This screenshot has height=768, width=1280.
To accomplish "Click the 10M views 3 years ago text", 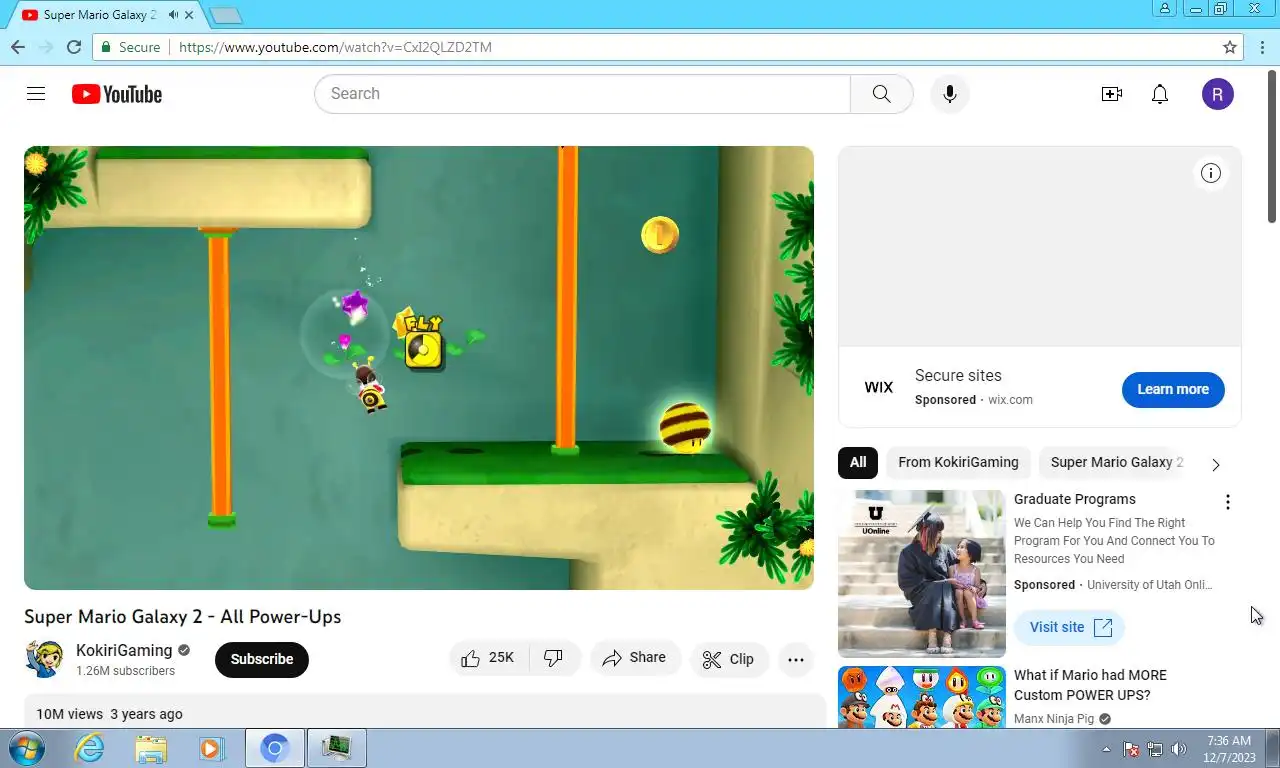I will [x=109, y=714].
